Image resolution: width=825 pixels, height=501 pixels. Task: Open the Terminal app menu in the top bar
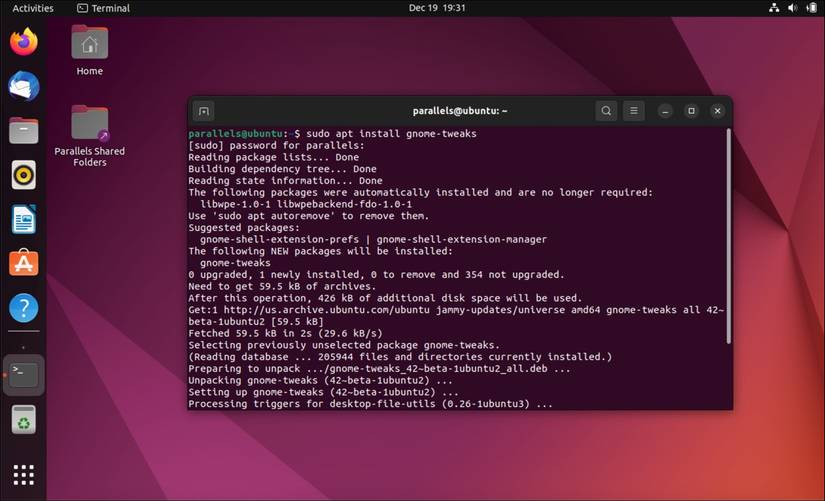104,8
